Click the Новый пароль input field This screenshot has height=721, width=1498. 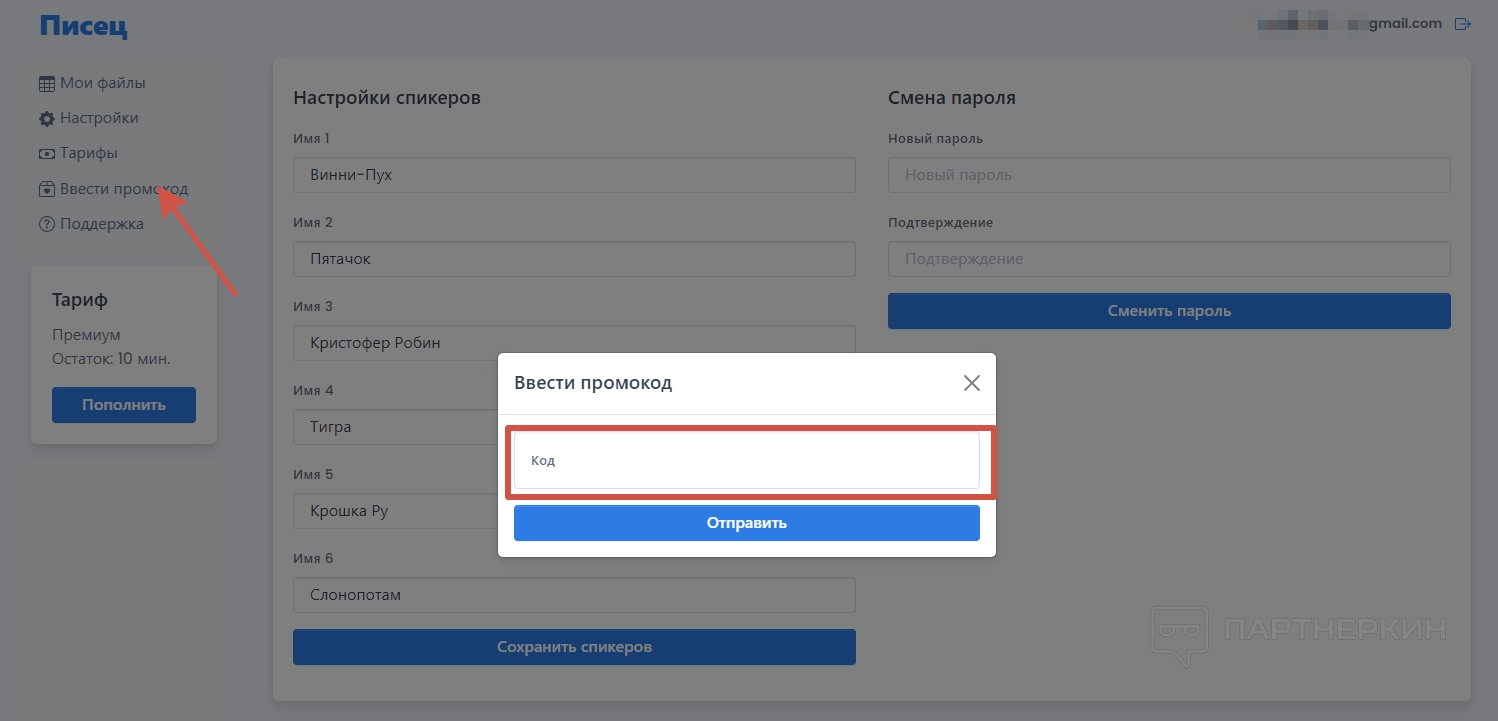pos(1169,175)
